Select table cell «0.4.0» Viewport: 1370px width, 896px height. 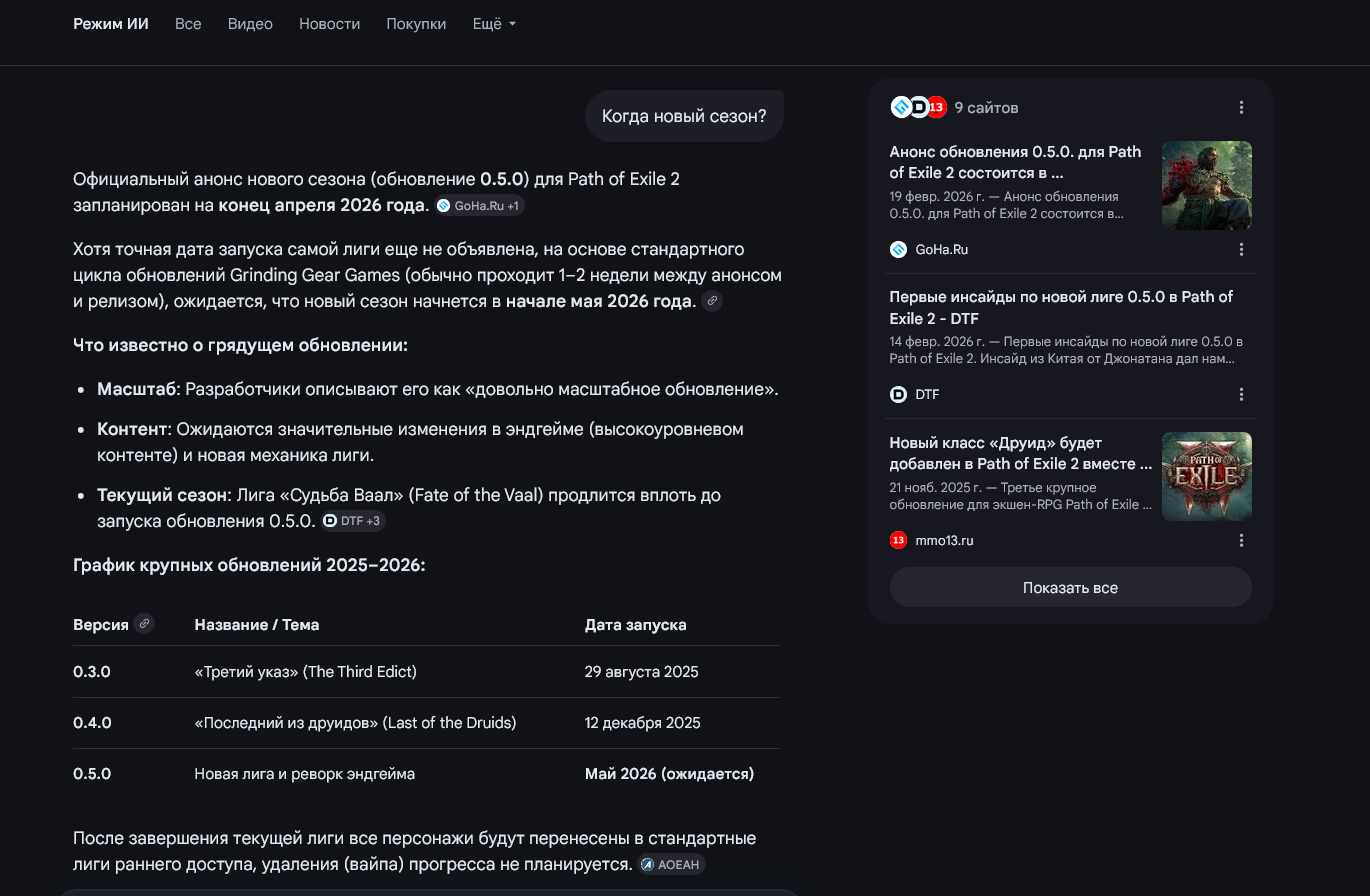click(92, 723)
